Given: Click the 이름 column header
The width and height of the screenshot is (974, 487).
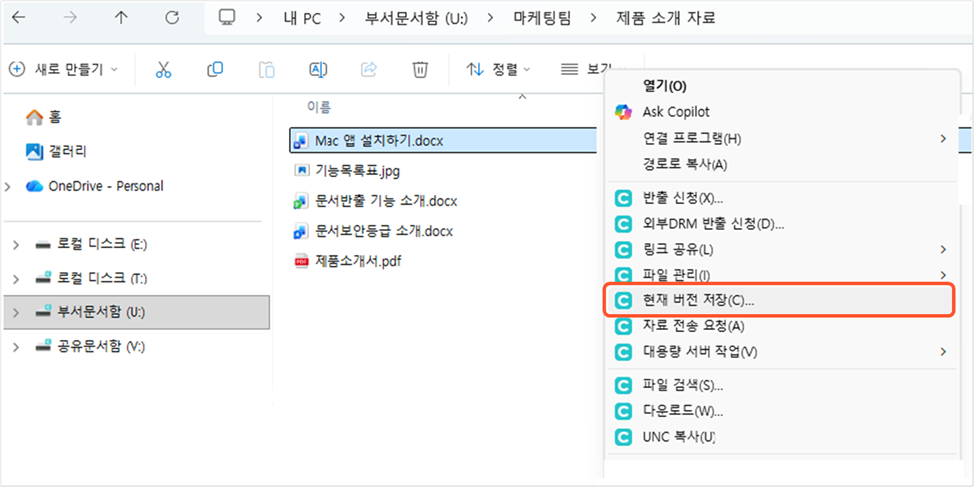Looking at the screenshot, I should (x=319, y=107).
